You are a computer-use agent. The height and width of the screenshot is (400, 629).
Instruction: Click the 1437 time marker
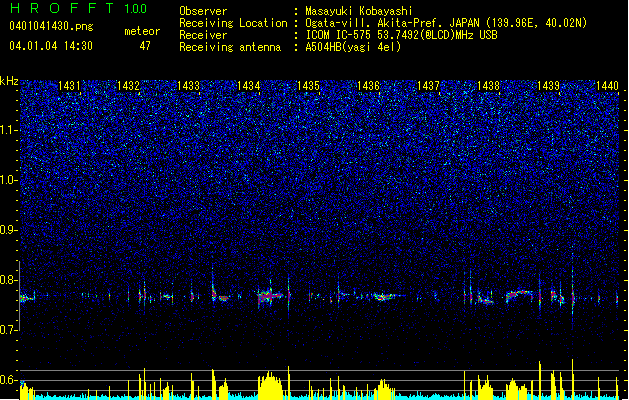[x=428, y=86]
